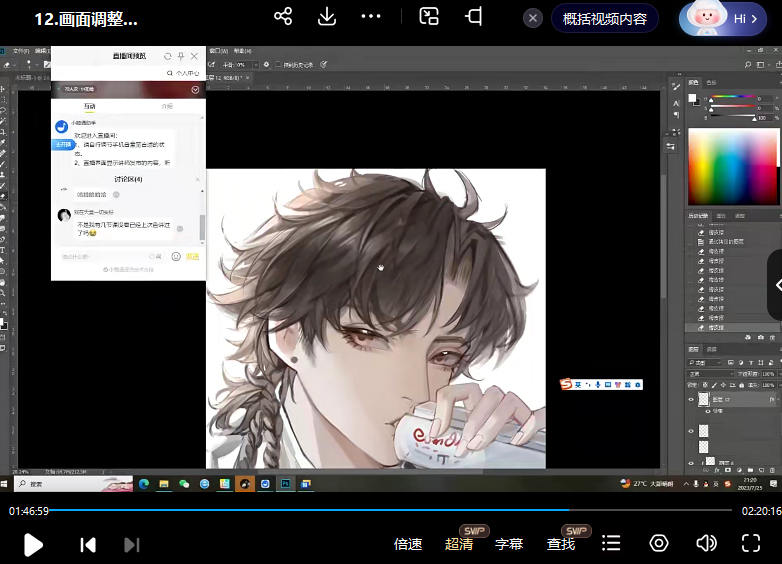Expand the side panel with the right-edge arrow

(775, 285)
